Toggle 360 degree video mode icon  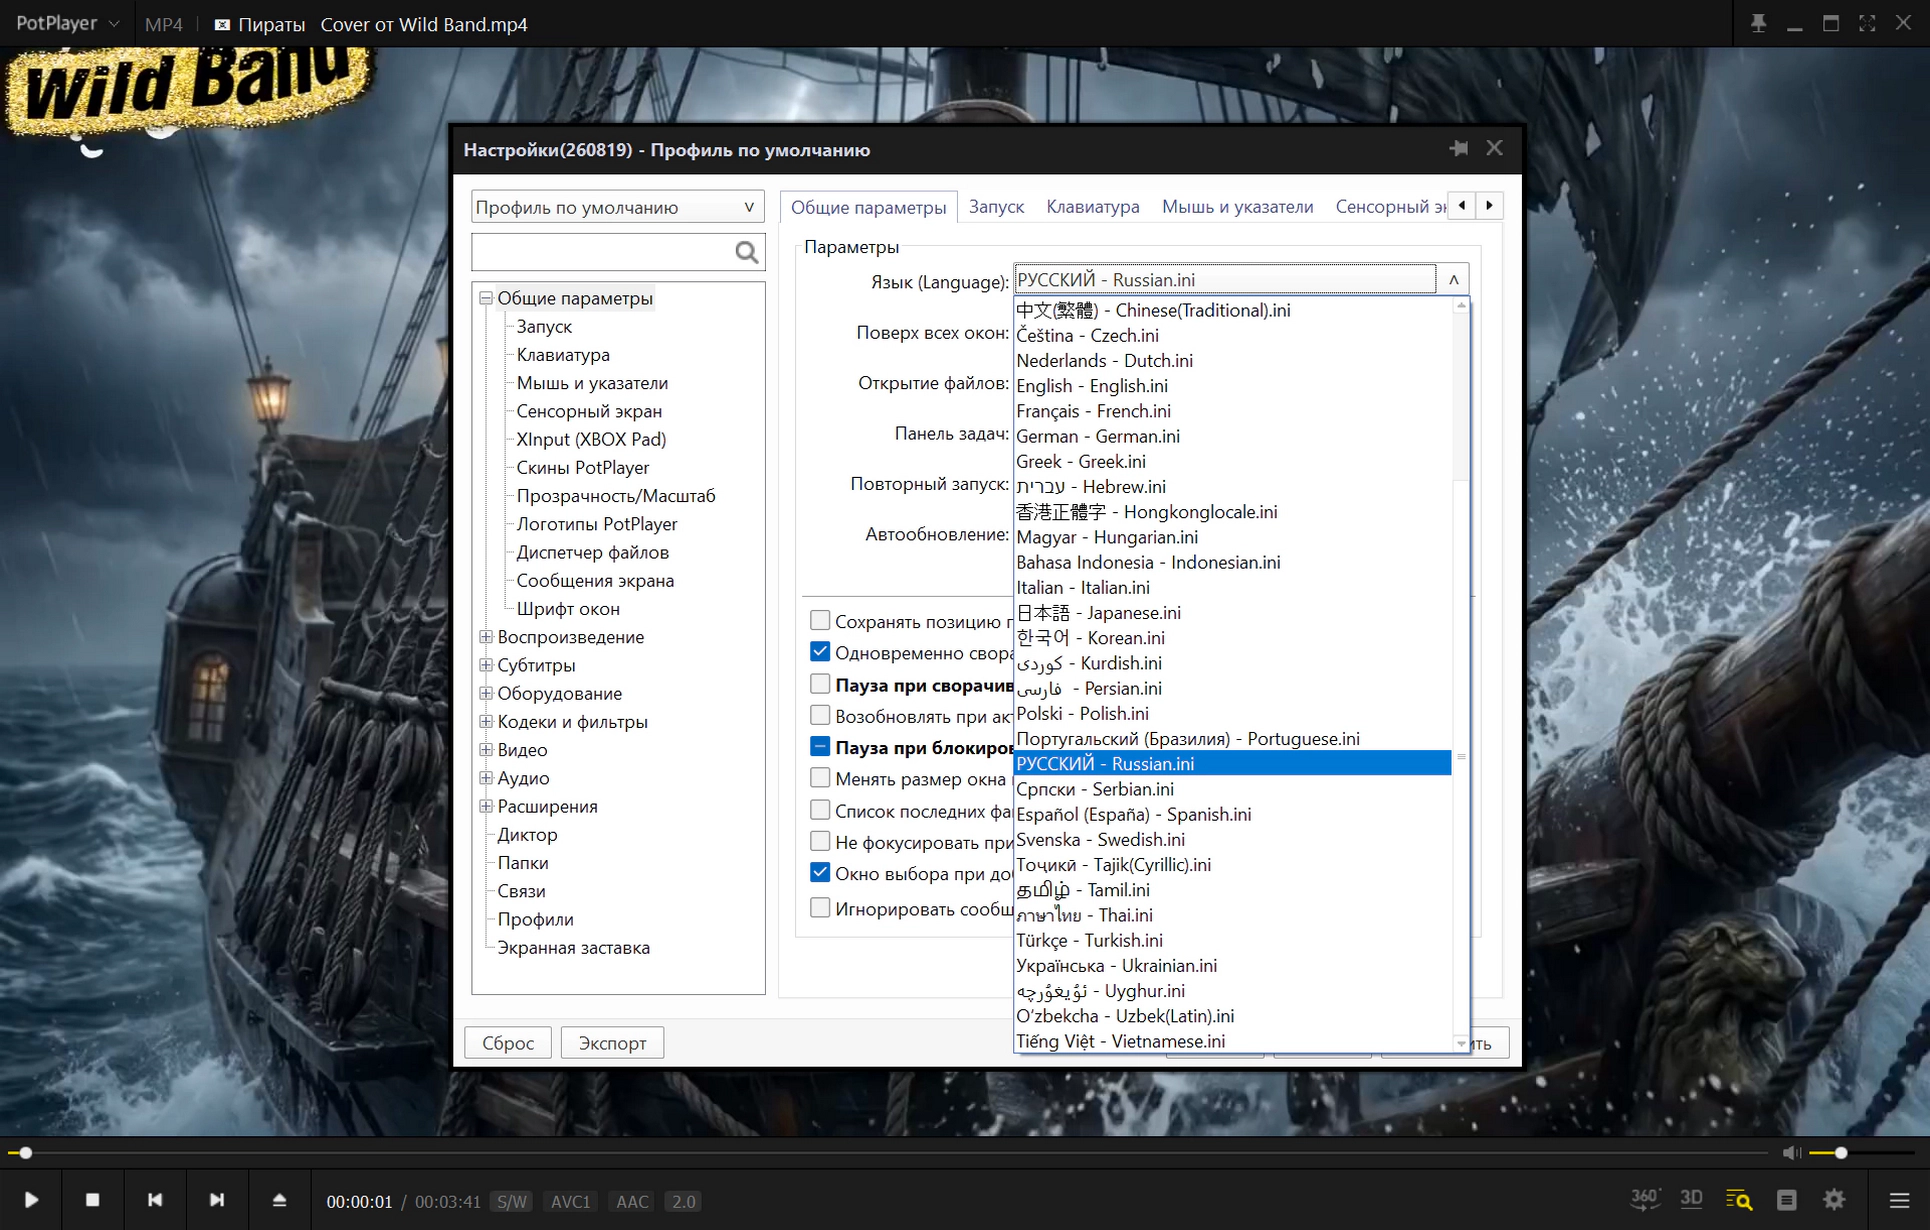1645,1198
